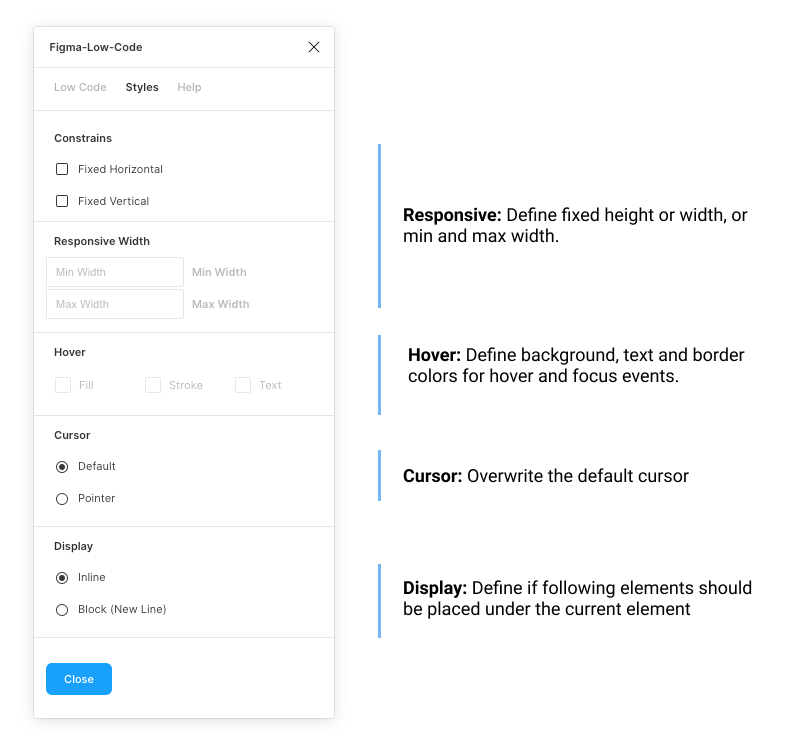Click the Cursor: Overwrite the default cursor text
Screen dimensions: 805x745
click(x=546, y=476)
